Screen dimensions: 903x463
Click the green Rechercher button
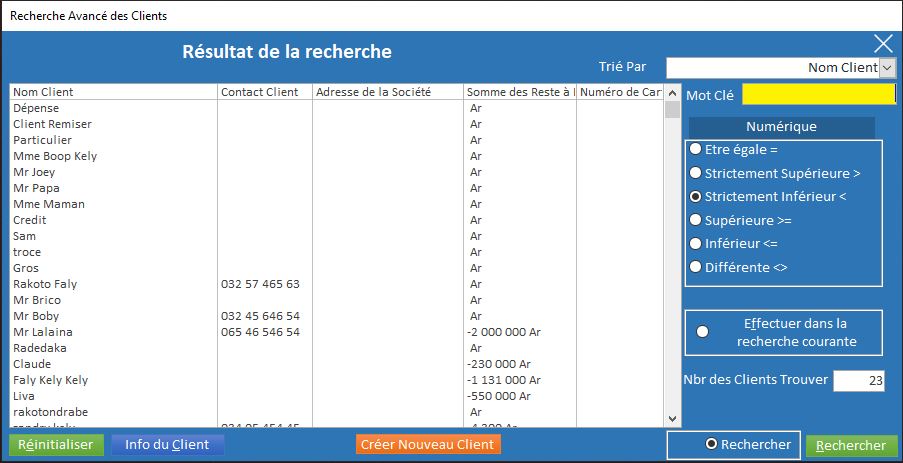pyautogui.click(x=850, y=445)
